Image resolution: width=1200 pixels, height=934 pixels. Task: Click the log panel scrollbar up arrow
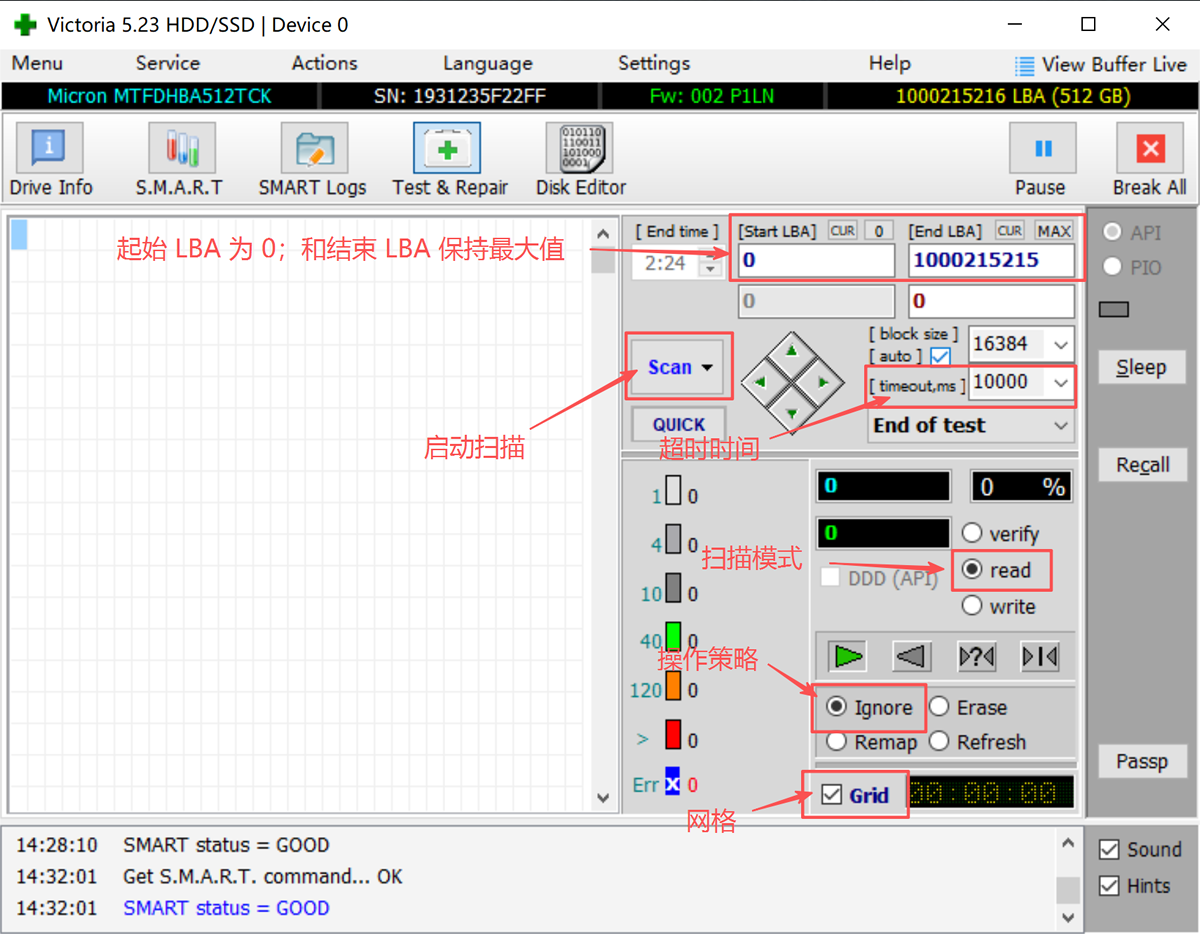pos(1068,842)
